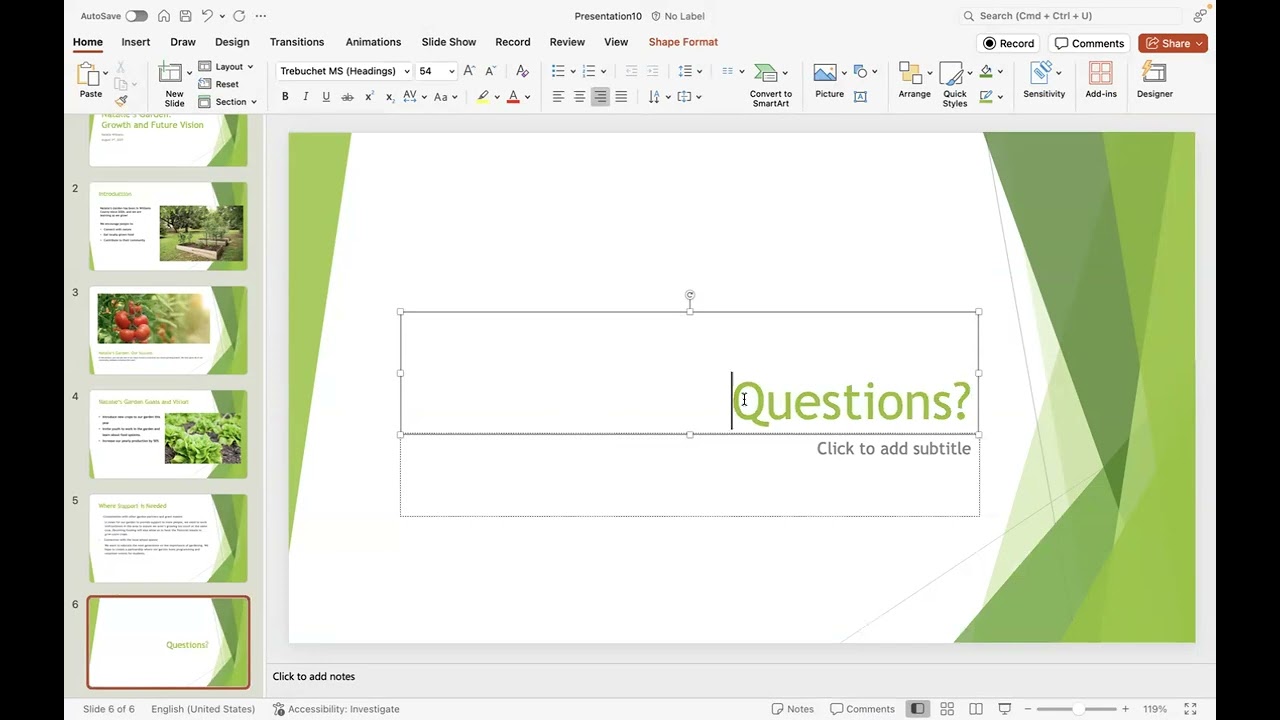Open the Add-ins panel
This screenshot has height=720, width=1280.
click(x=1101, y=80)
